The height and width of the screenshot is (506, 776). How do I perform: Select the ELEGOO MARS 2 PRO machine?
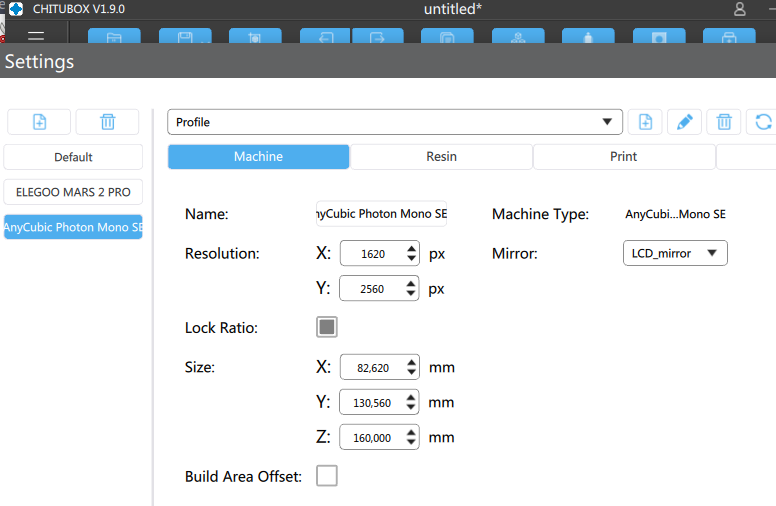point(73,192)
